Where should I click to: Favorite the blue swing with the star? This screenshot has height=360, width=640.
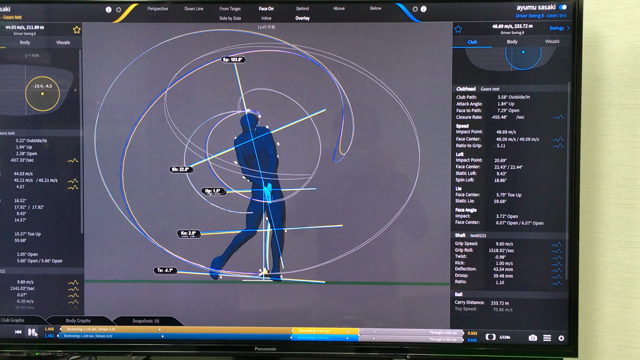point(458,29)
